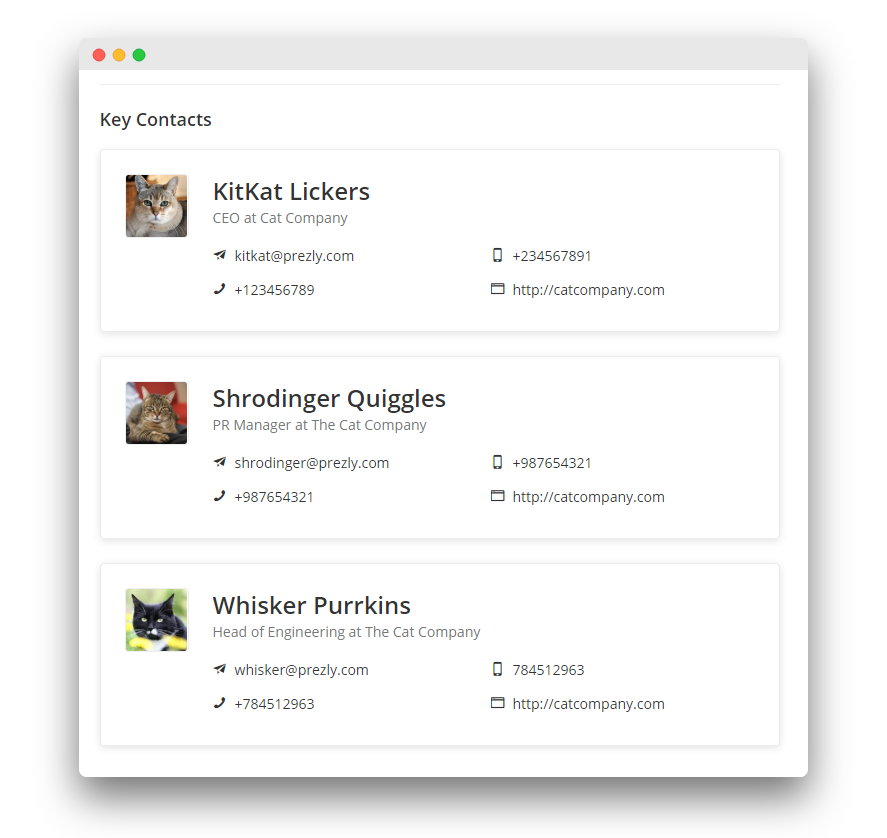Image resolution: width=887 pixels, height=838 pixels.
Task: Click the green window zoom button
Action: pos(139,55)
